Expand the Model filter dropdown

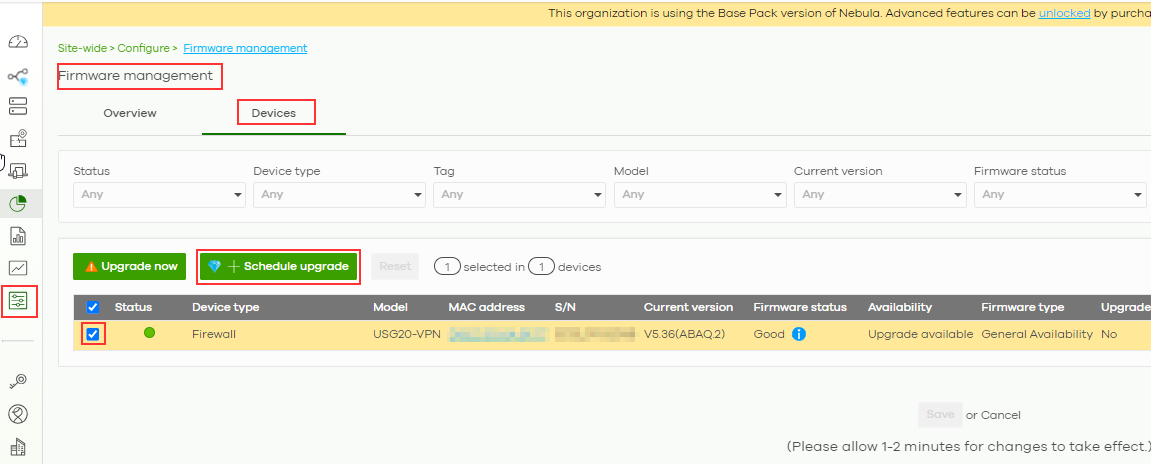coord(698,194)
